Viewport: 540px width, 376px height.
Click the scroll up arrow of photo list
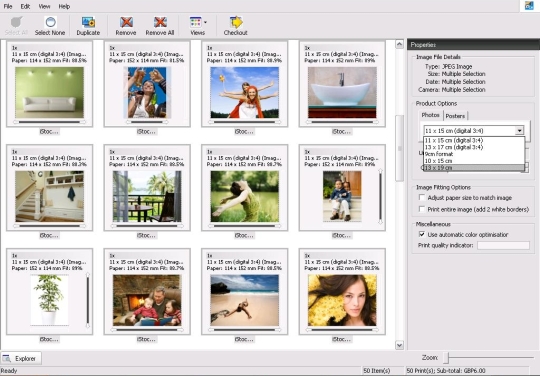399,44
